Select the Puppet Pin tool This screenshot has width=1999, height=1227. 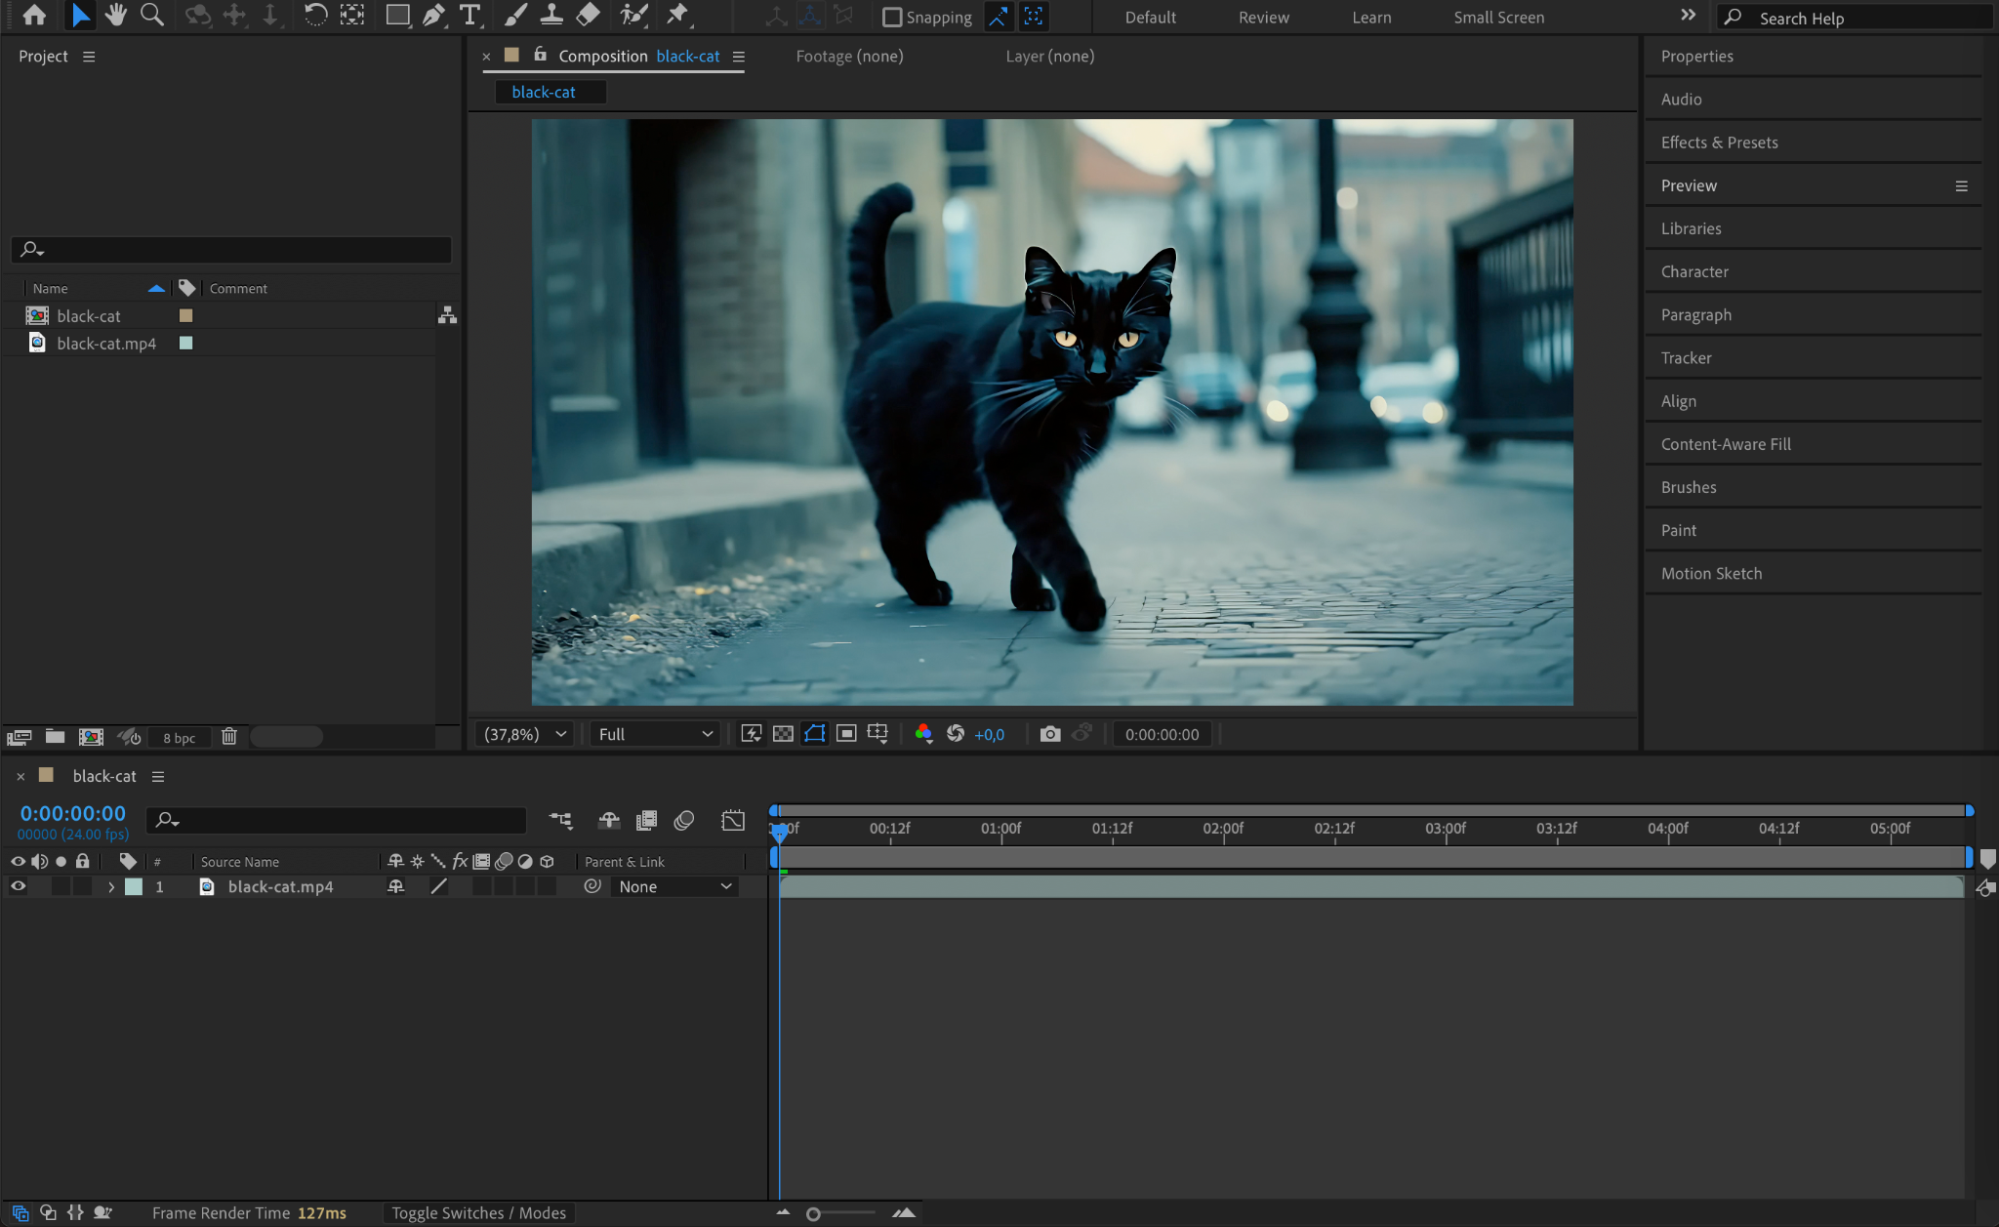coord(678,15)
